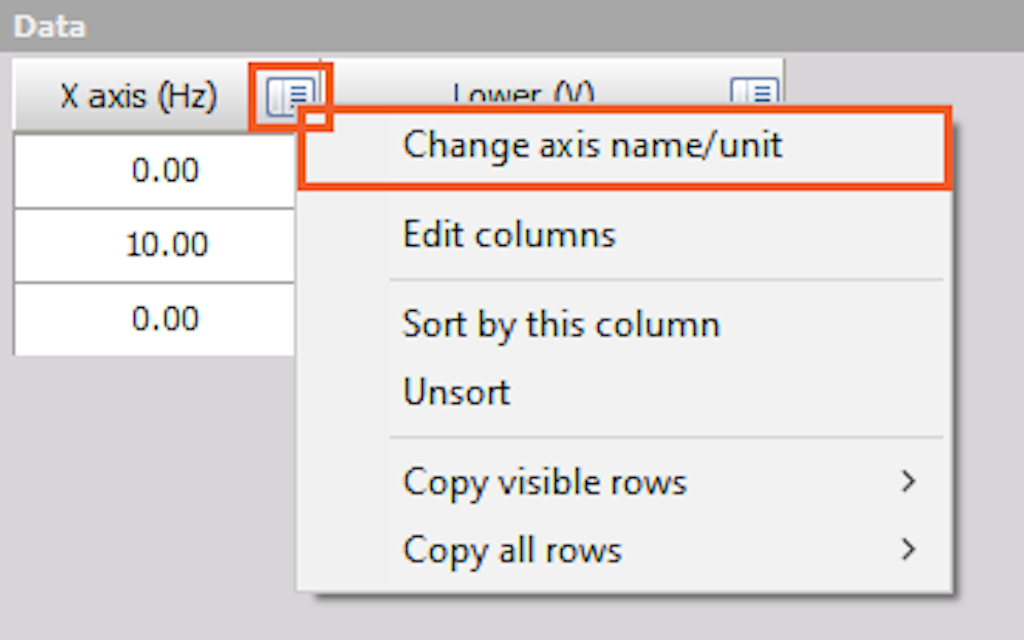This screenshot has width=1024, height=640.
Task: Select Edit columns menu entry
Action: [x=624, y=234]
